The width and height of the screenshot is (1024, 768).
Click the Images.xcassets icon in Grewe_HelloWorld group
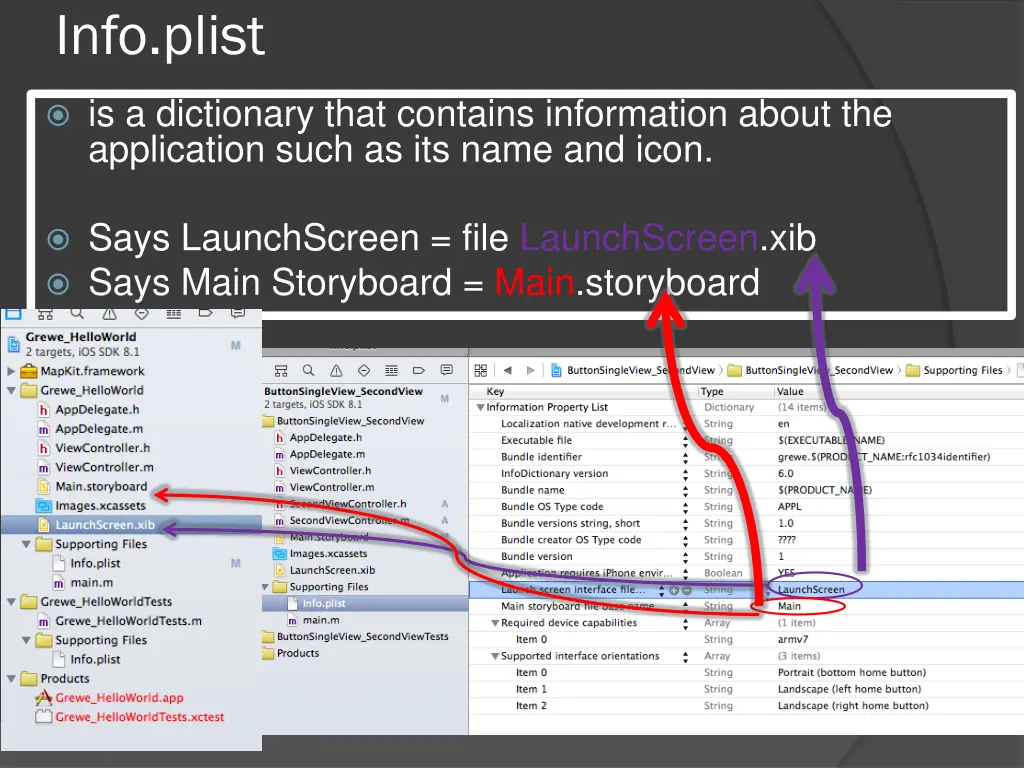(x=44, y=505)
